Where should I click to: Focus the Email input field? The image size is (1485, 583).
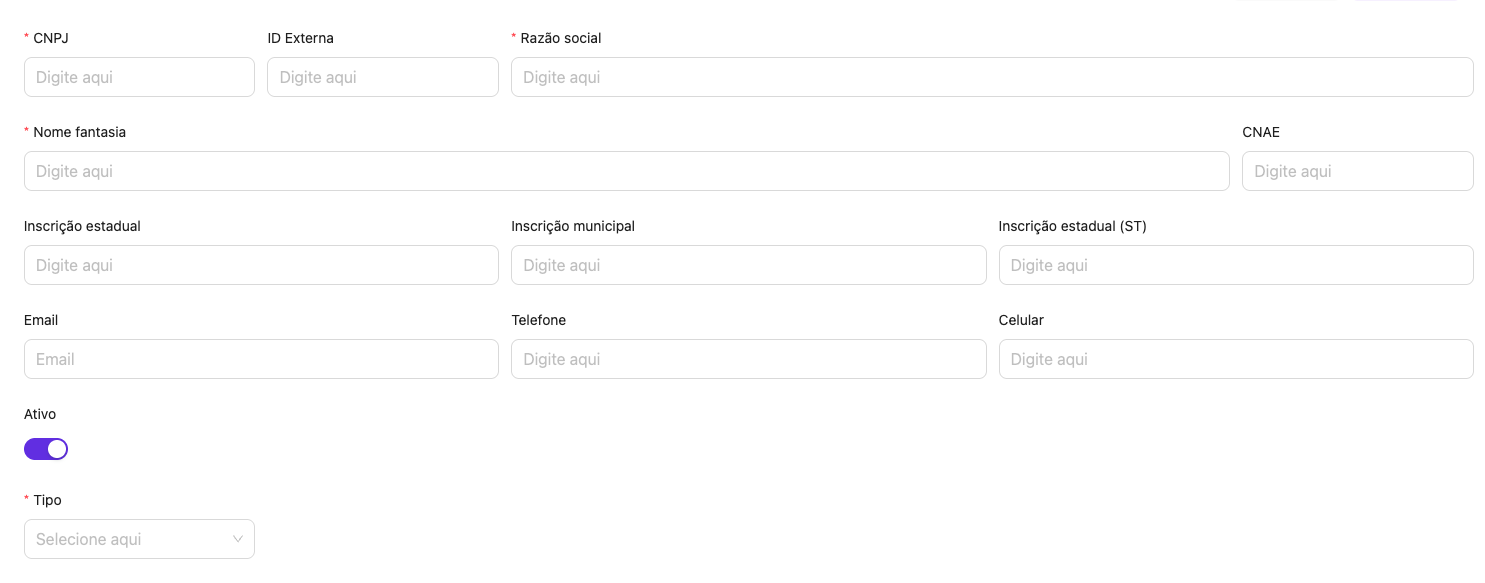click(x=261, y=359)
